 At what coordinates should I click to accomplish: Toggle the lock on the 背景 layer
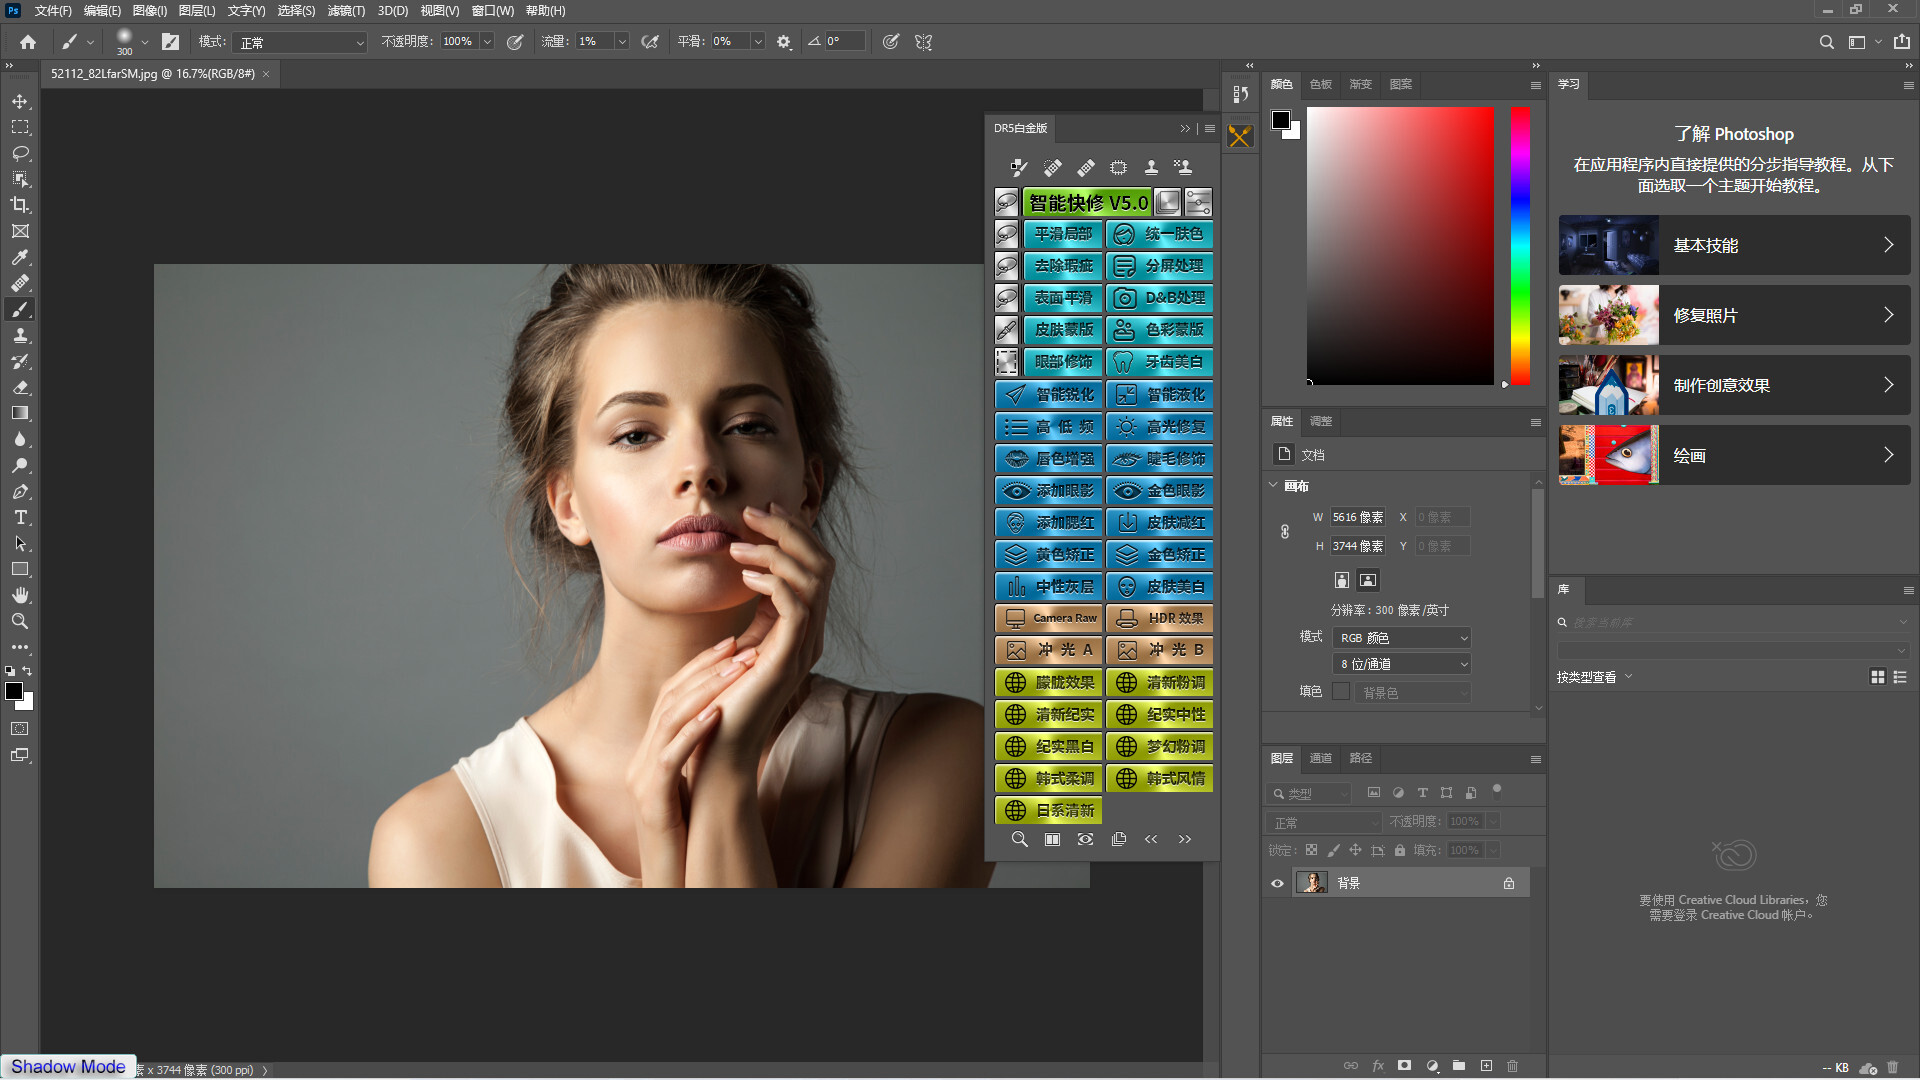click(x=1510, y=883)
